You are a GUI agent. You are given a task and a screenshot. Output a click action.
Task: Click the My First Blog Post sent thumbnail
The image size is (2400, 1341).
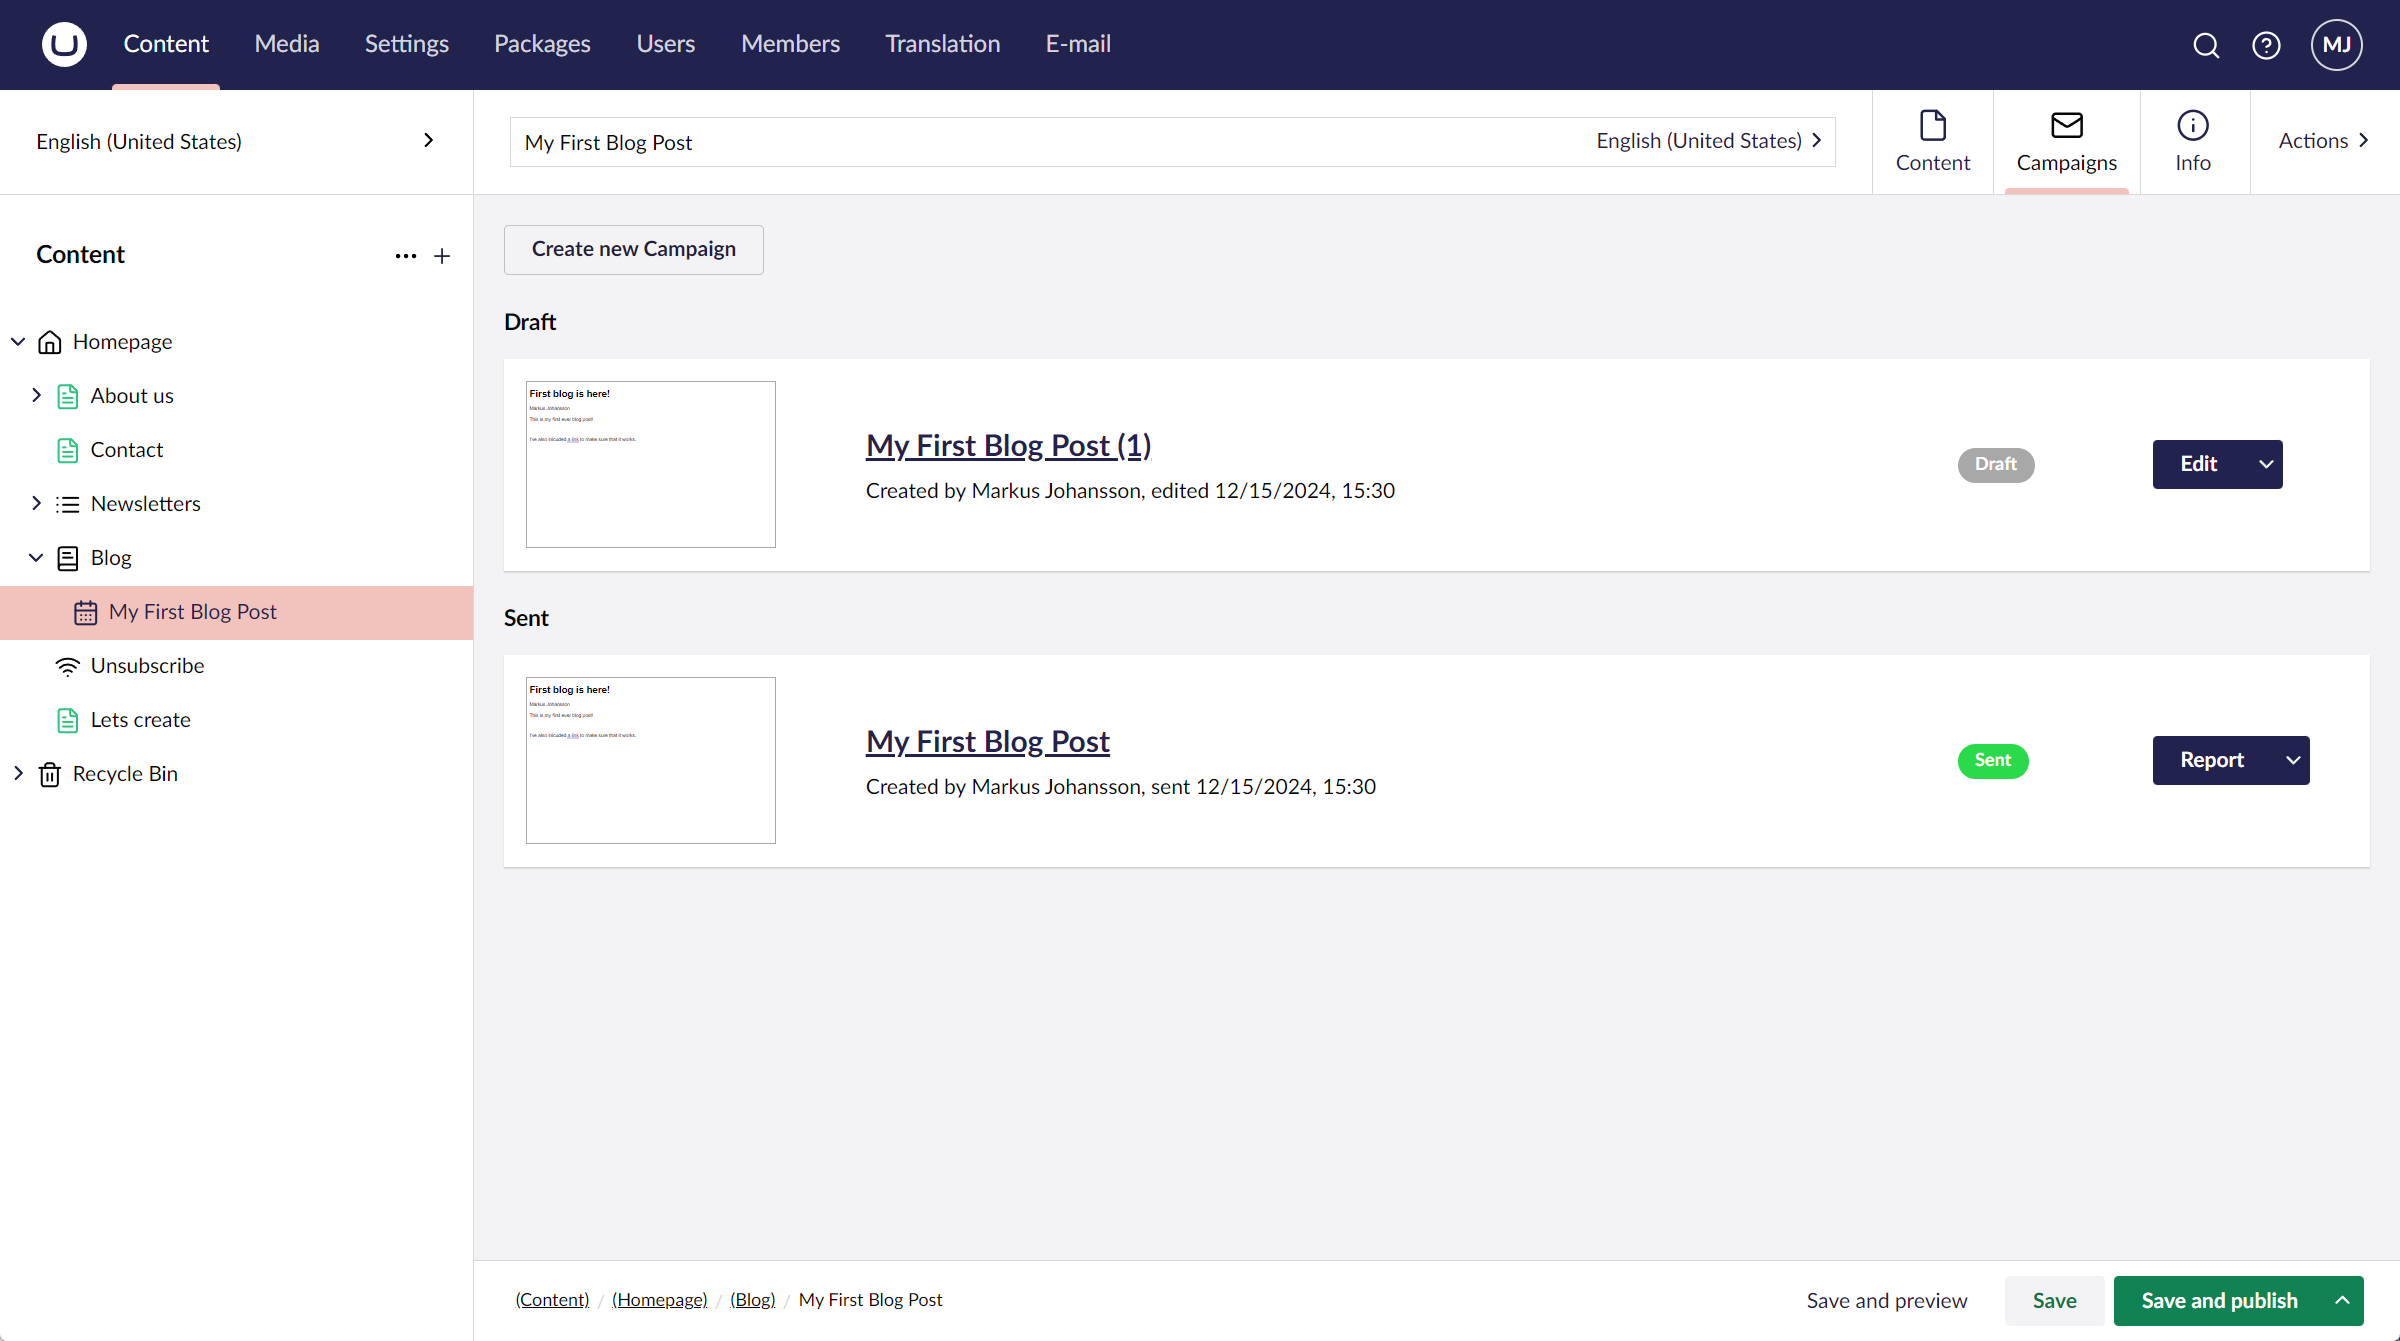[x=651, y=759]
